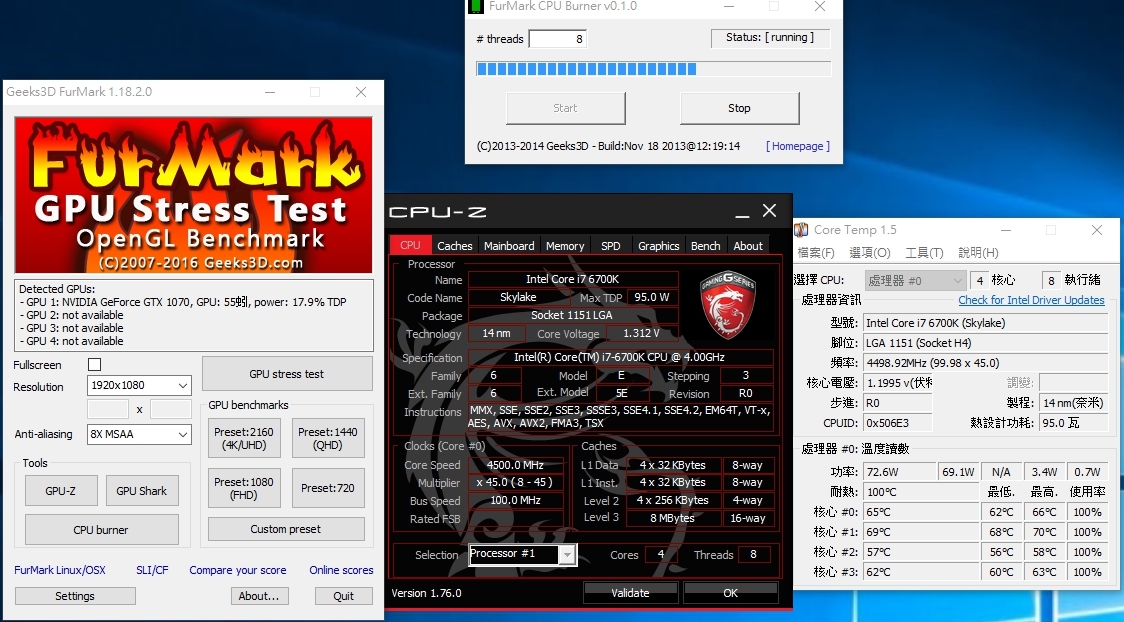Screen dimensions: 1124x622
Task: Click the Core Speed 4500.0 MHz value
Action: [515, 464]
